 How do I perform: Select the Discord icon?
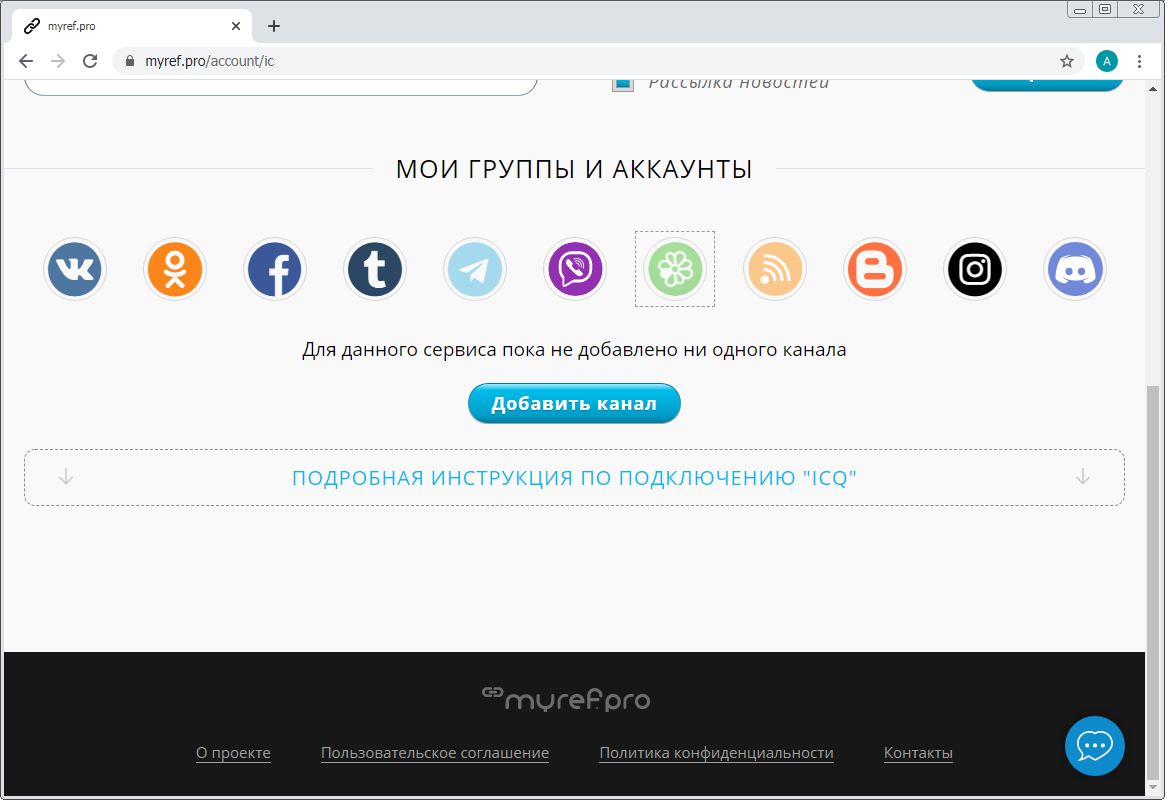coord(1075,269)
